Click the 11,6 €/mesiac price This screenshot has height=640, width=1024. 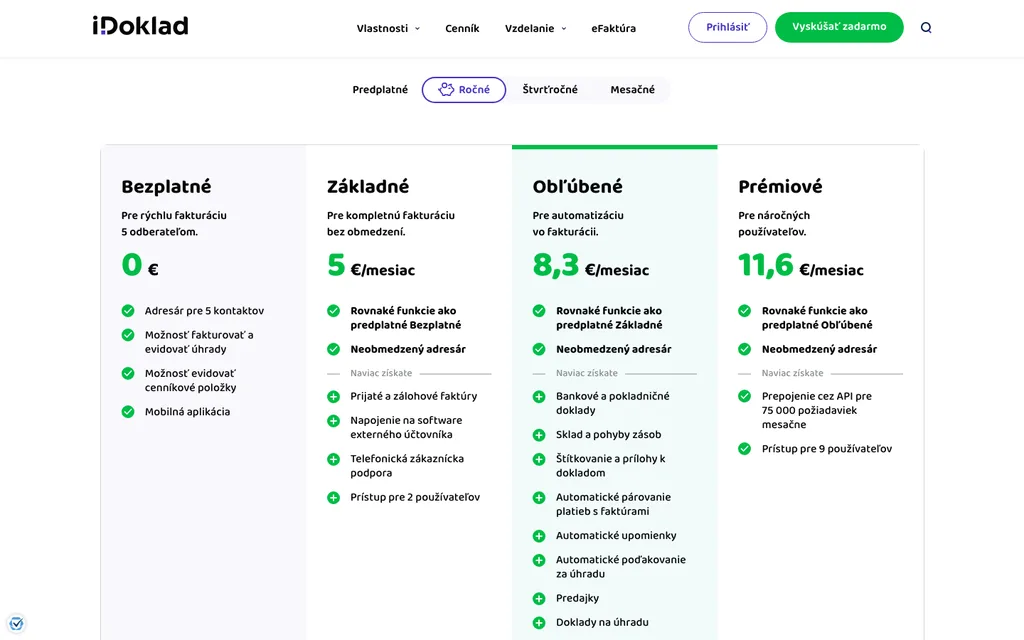click(801, 266)
